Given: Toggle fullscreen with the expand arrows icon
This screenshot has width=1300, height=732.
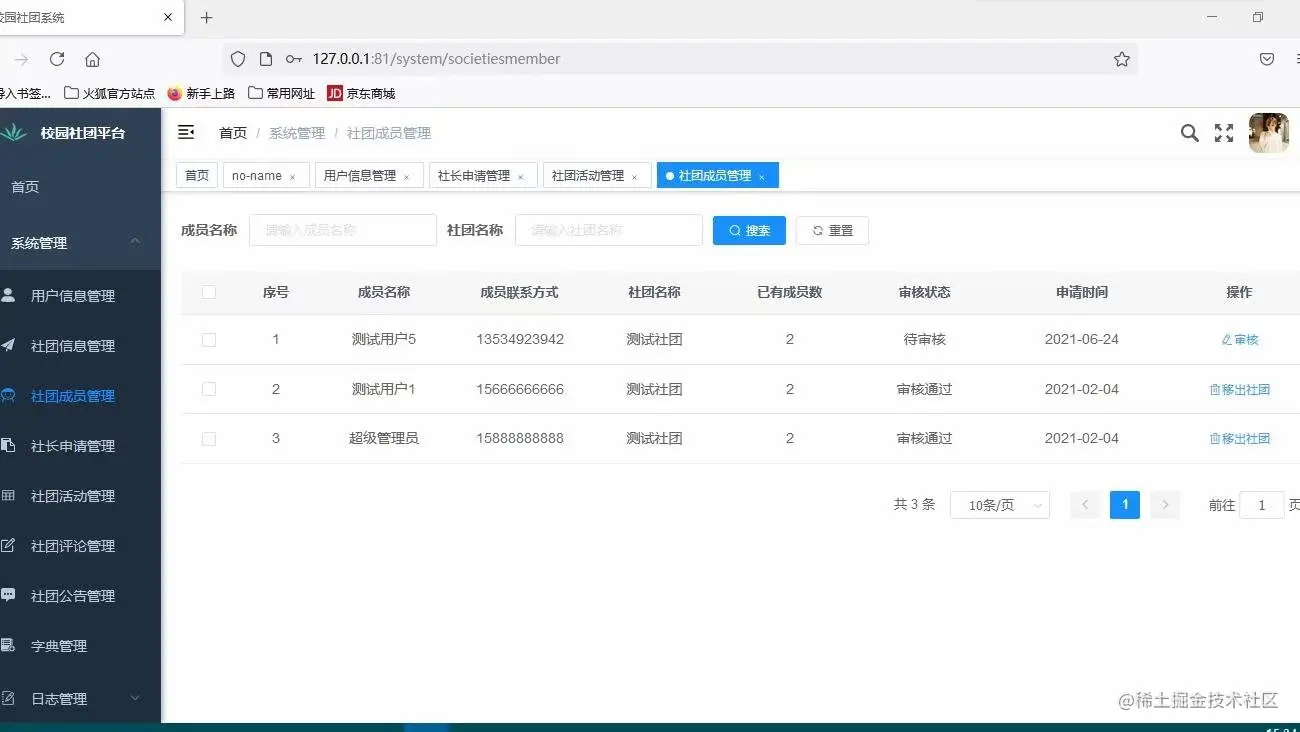Looking at the screenshot, I should [1224, 133].
